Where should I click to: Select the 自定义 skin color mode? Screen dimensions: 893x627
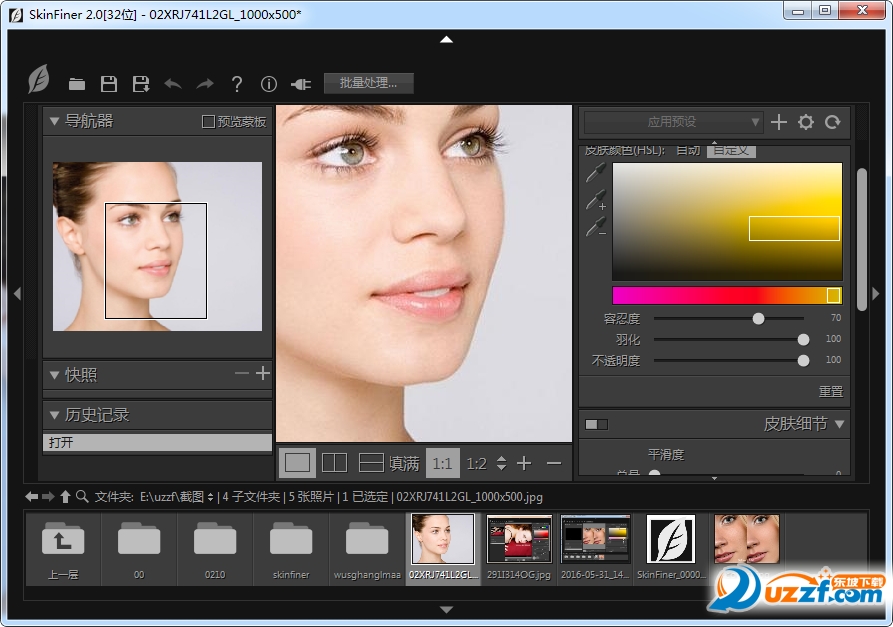(x=731, y=150)
